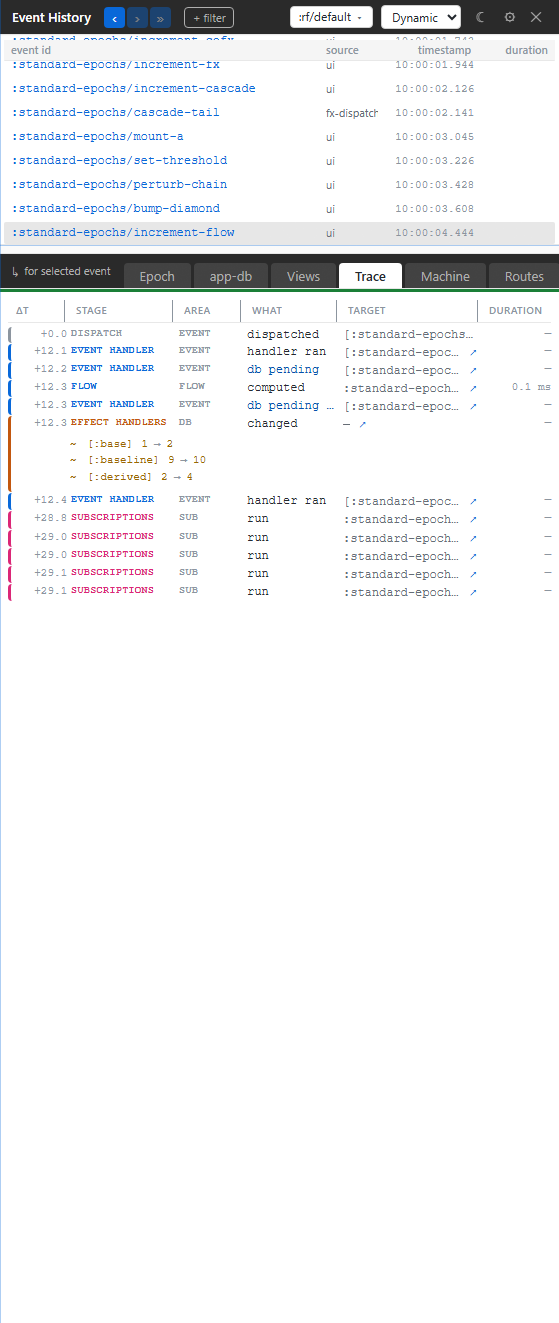Click the ΔT trace column header
The height and width of the screenshot is (1323, 559).
pyautogui.click(x=23, y=311)
